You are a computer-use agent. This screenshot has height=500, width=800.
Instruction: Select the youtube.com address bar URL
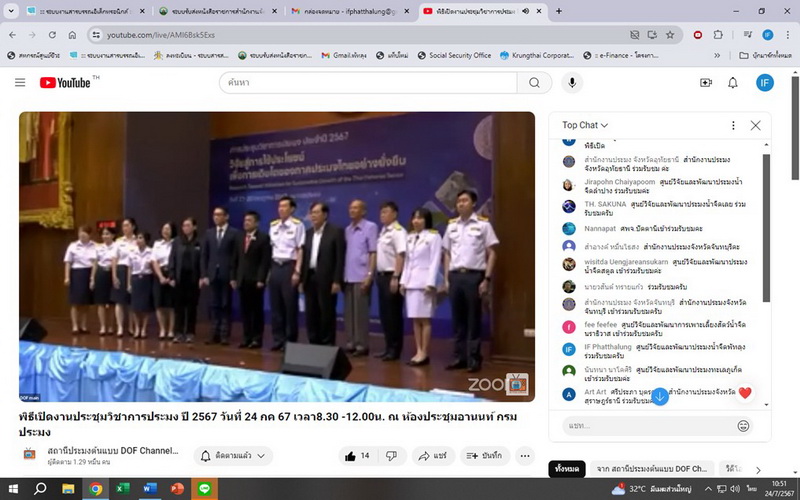[x=161, y=35]
